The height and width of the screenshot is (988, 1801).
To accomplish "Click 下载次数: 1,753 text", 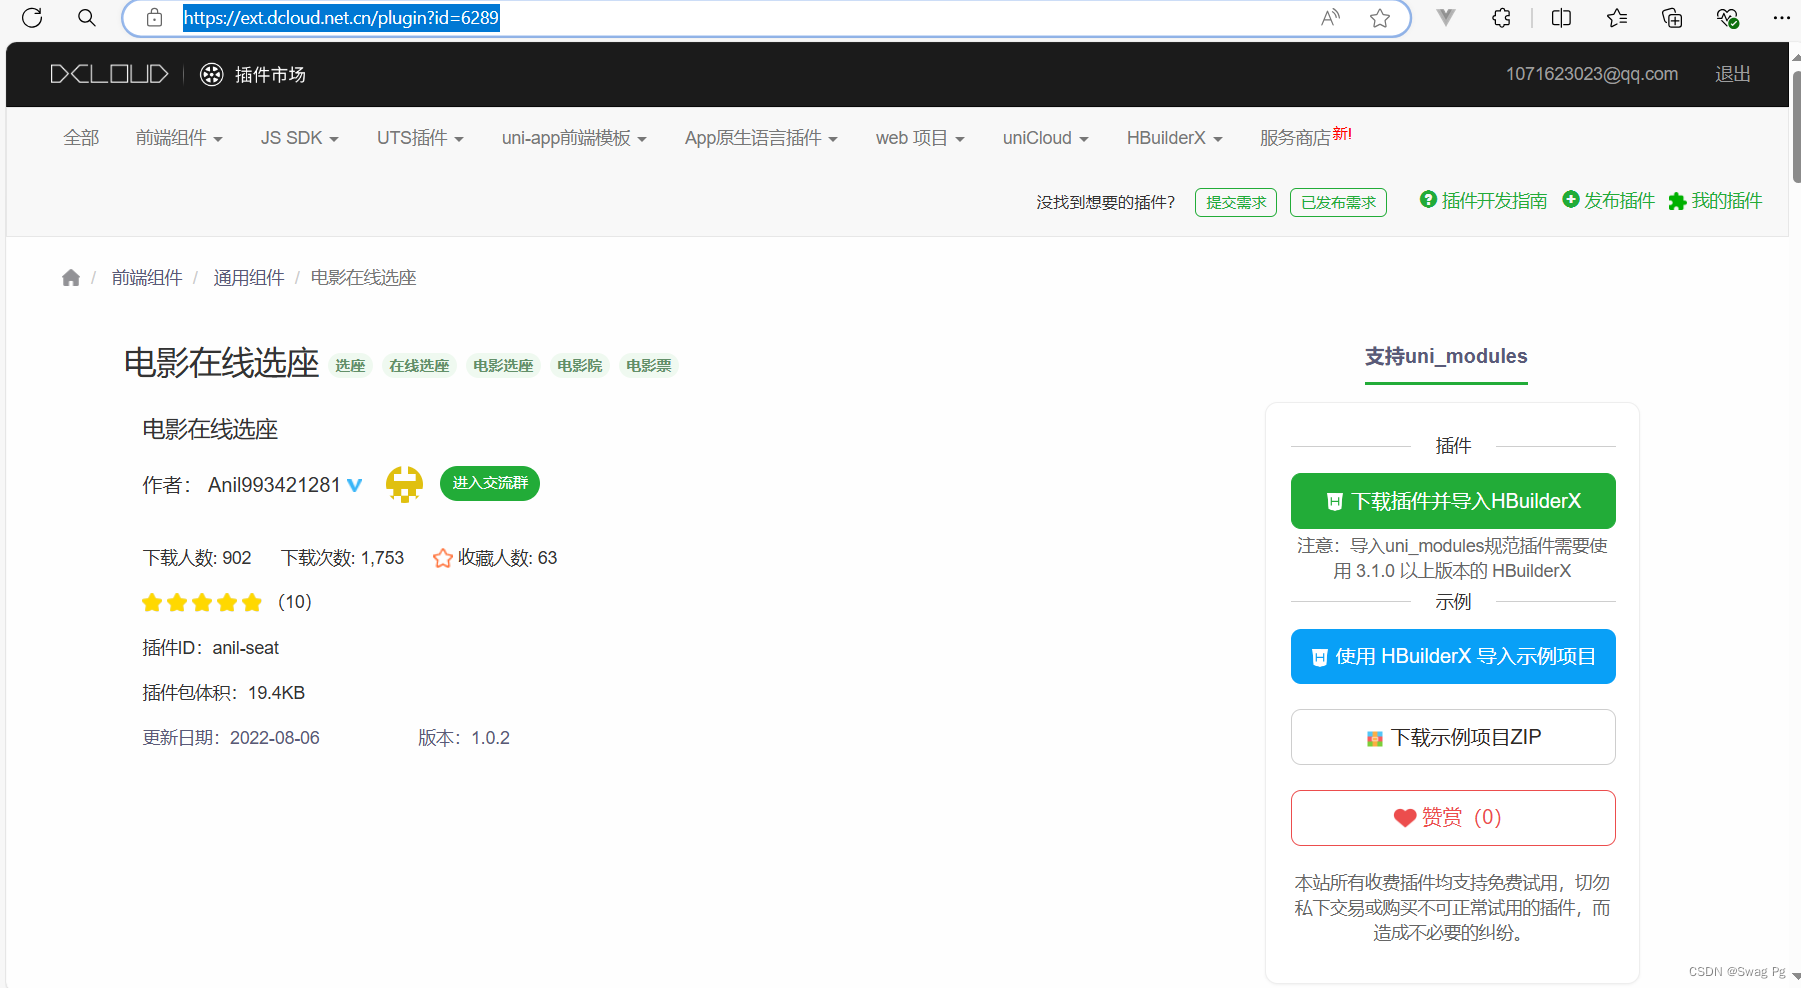I will tap(343, 558).
